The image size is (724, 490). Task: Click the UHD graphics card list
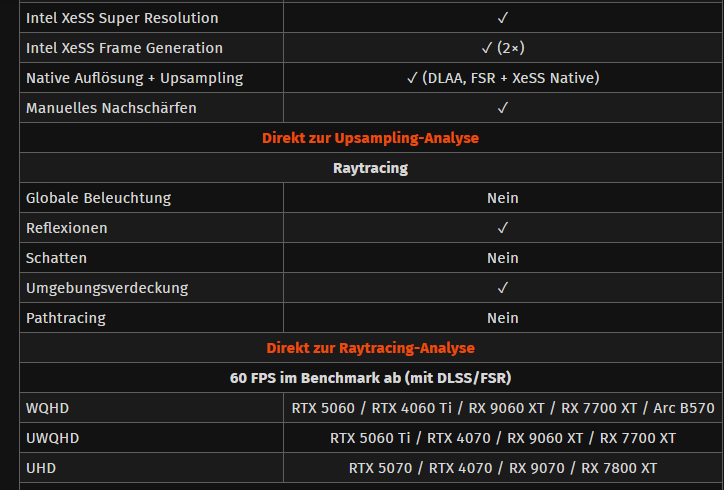pos(502,468)
